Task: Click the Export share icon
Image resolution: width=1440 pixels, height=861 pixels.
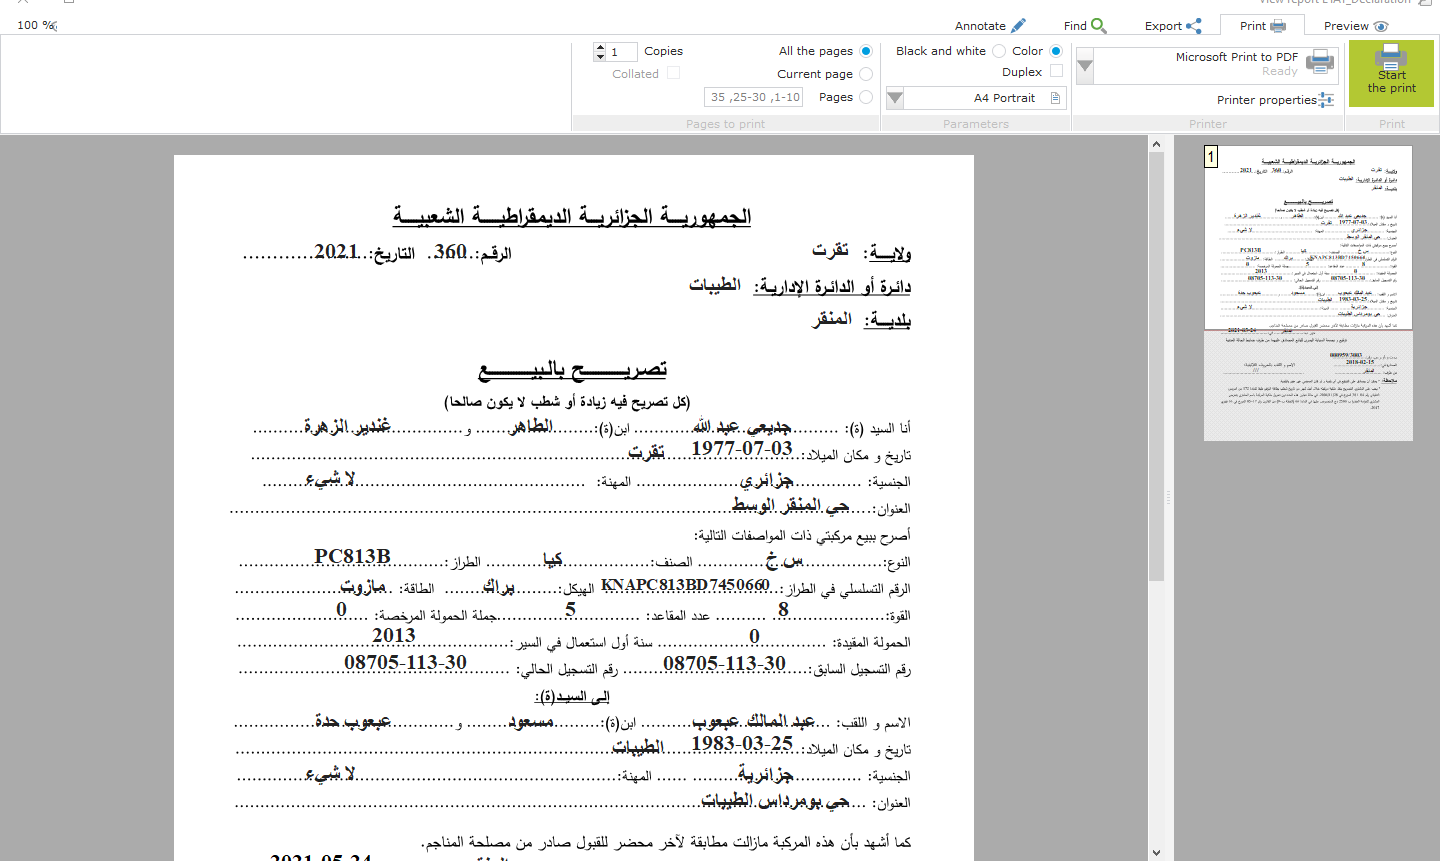Action: click(1193, 26)
